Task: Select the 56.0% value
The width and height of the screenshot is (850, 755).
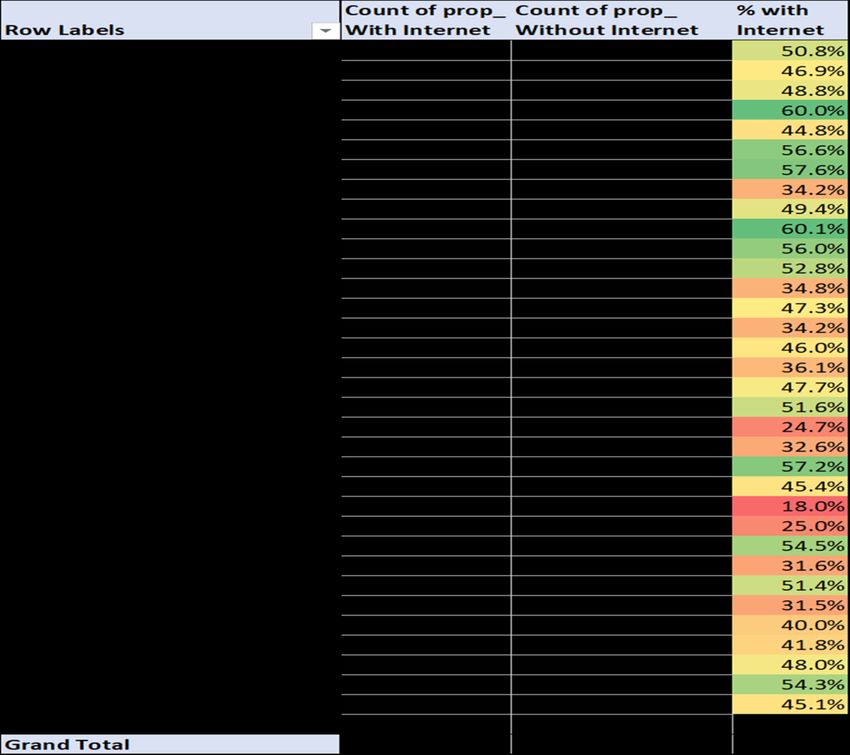Action: click(789, 249)
